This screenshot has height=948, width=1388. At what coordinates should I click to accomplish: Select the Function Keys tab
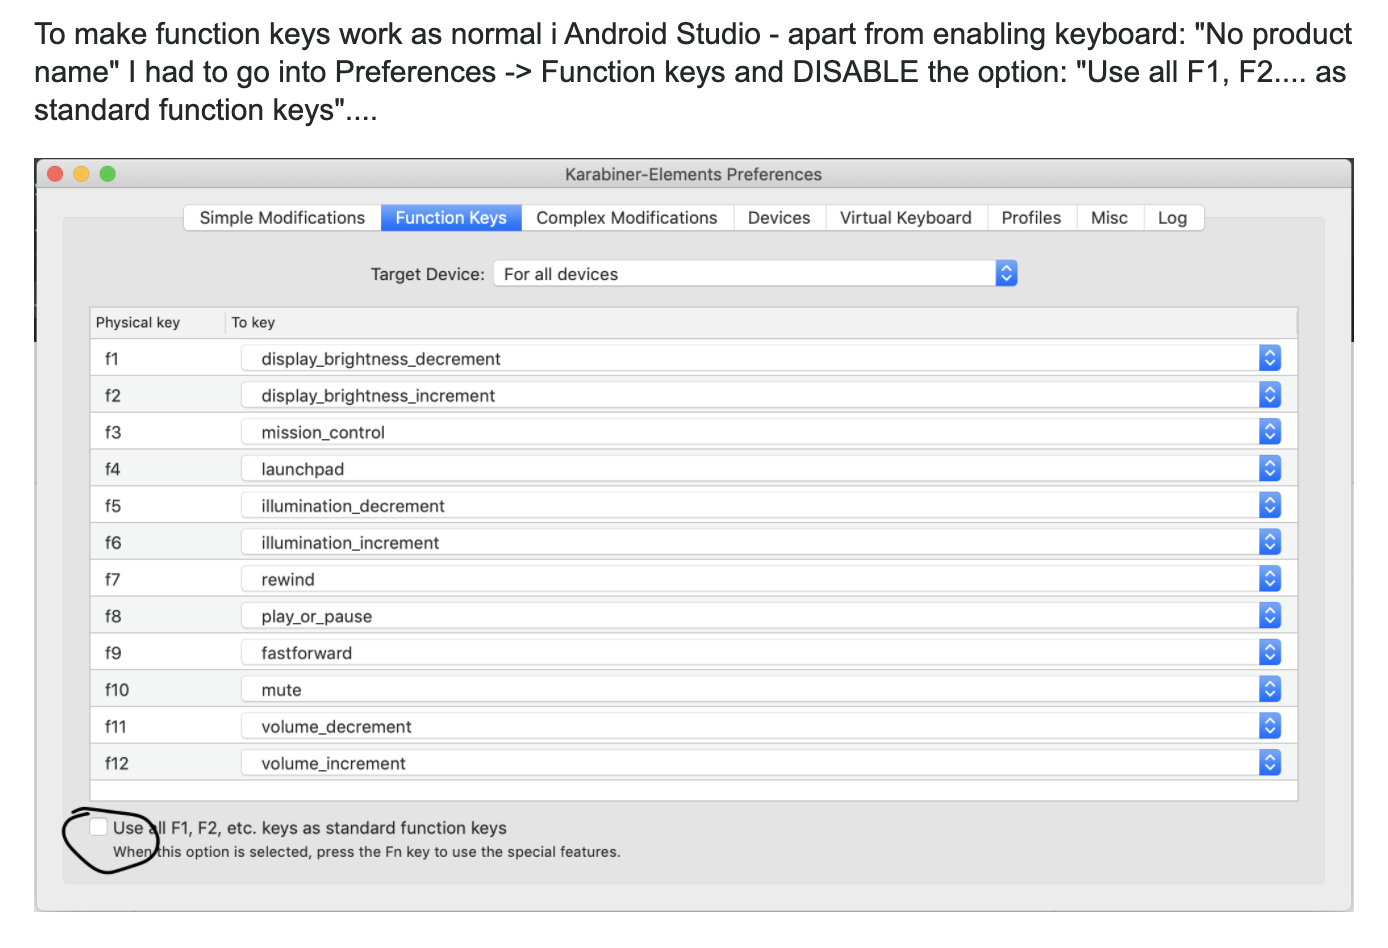(x=451, y=218)
